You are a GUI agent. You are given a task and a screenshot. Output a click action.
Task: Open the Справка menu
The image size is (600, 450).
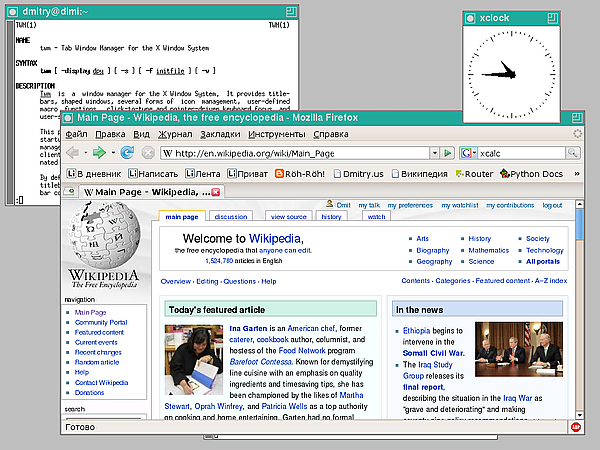point(331,134)
